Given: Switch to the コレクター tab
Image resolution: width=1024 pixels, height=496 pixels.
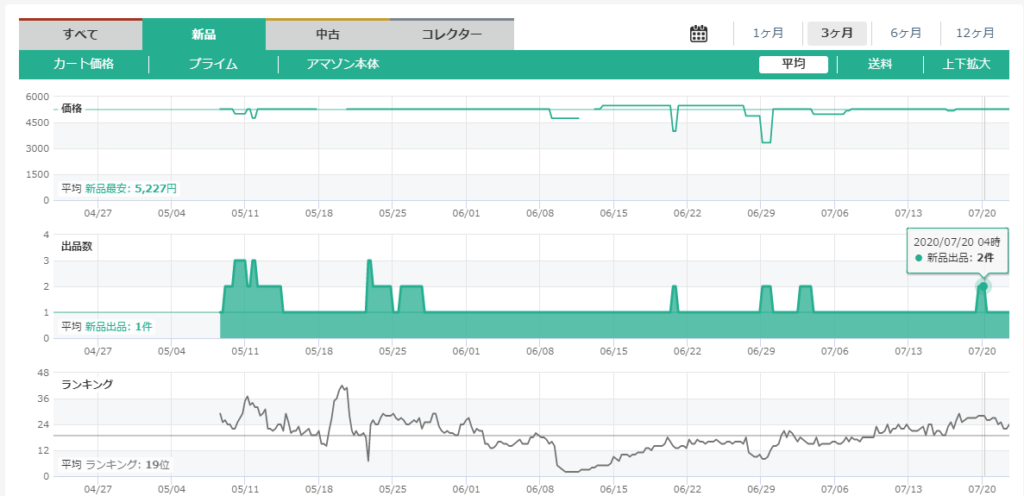Looking at the screenshot, I should (451, 34).
